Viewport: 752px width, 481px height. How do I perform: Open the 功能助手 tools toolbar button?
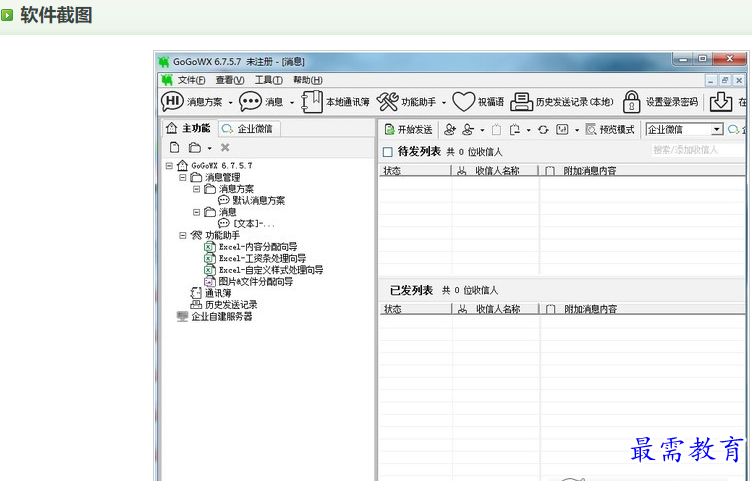(x=406, y=102)
